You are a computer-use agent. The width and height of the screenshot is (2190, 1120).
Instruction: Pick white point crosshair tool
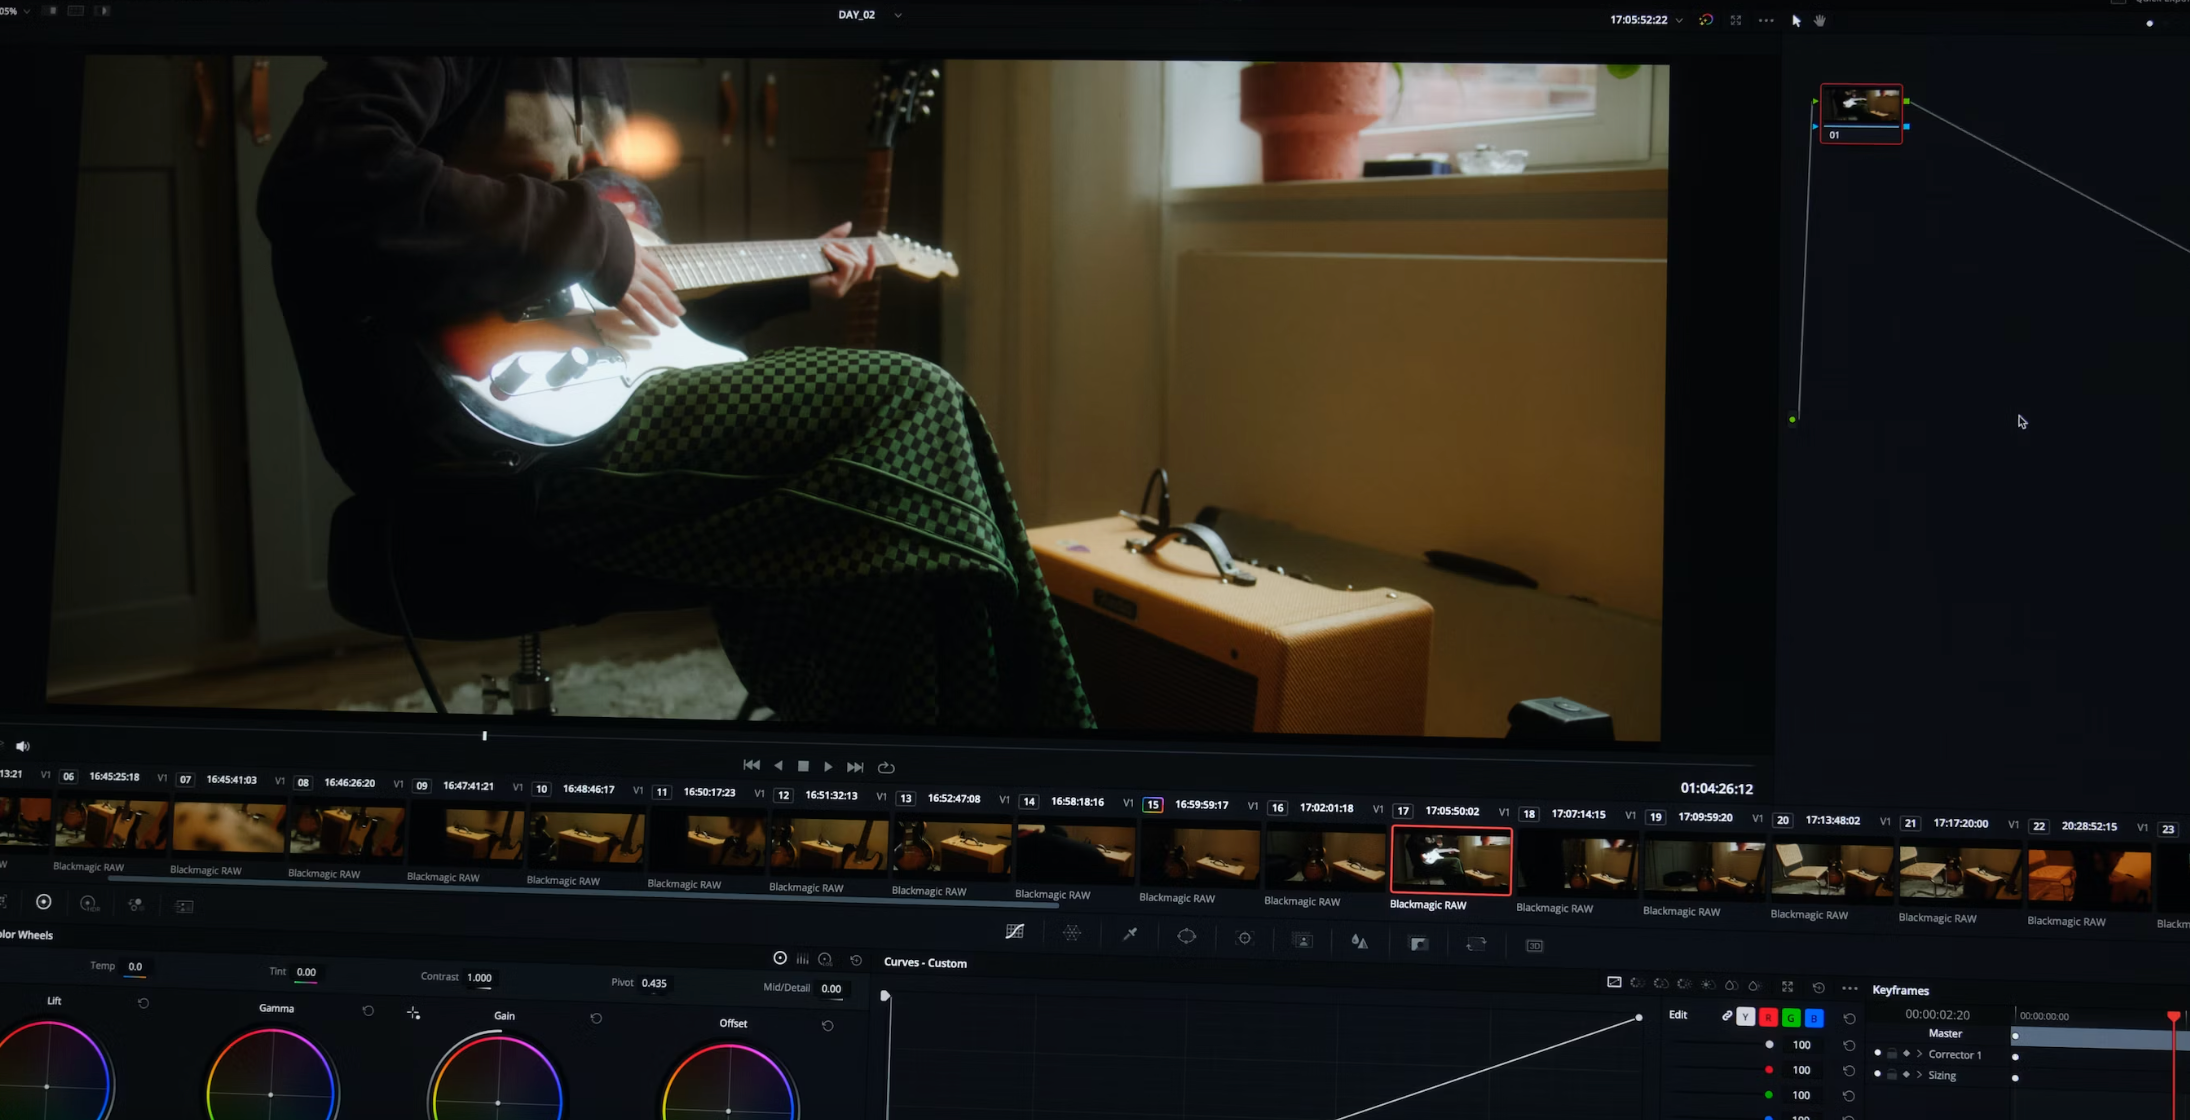click(x=414, y=1014)
